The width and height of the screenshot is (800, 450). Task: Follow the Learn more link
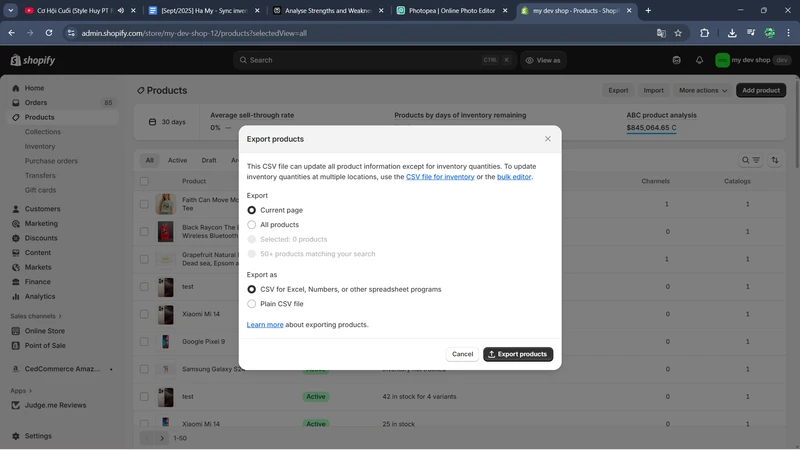coord(265,325)
